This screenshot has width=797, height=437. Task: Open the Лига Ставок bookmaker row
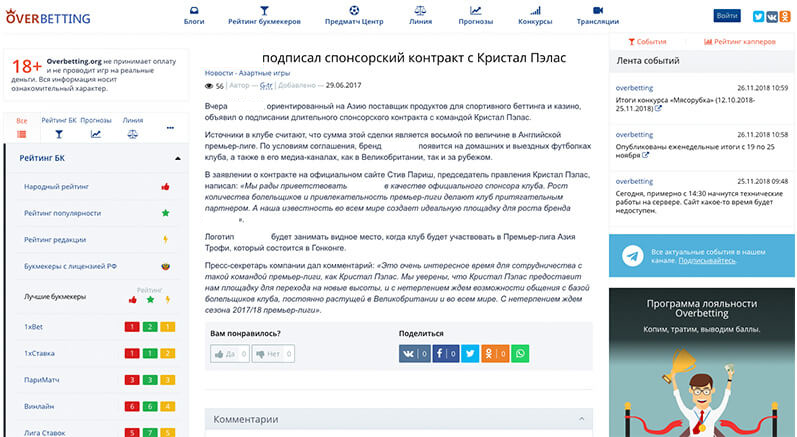tap(45, 432)
